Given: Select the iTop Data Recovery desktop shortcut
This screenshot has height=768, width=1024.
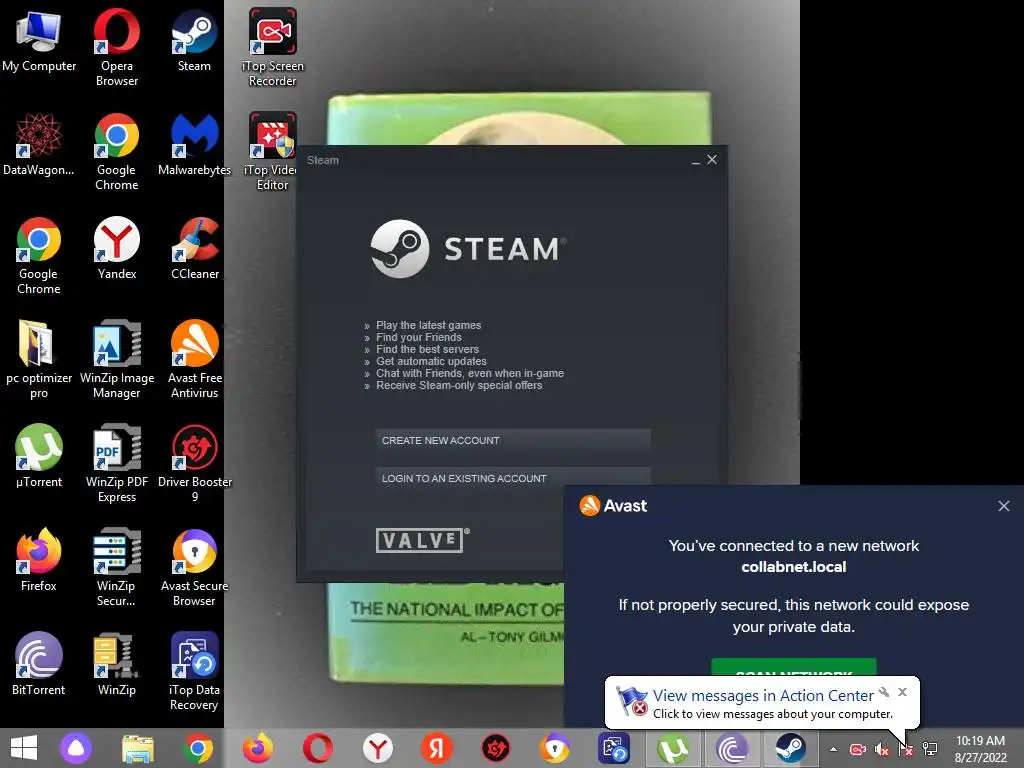Looking at the screenshot, I should coord(194,671).
